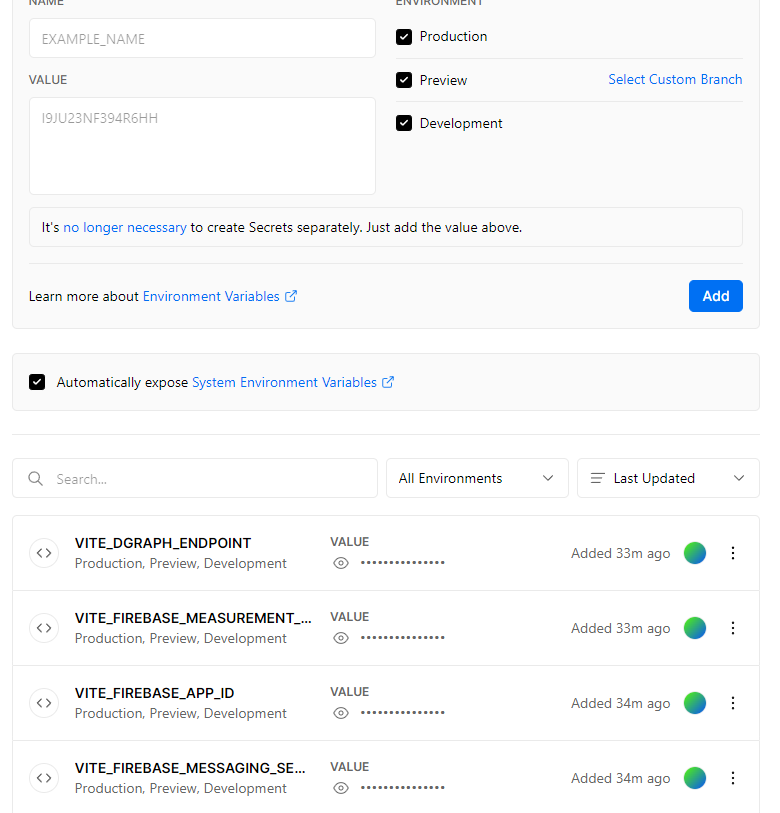The height and width of the screenshot is (813, 780).
Task: Reveal the VITE_DGRAPH_ENDPOINT value with eye icon
Action: click(x=341, y=563)
